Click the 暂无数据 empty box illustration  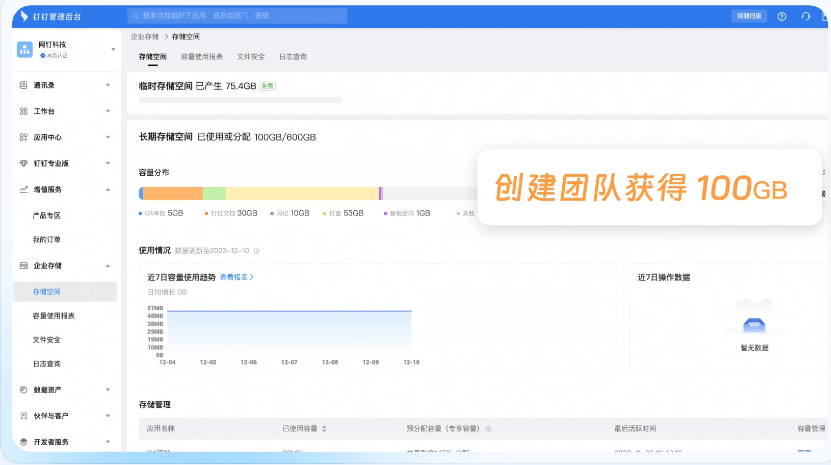click(754, 324)
